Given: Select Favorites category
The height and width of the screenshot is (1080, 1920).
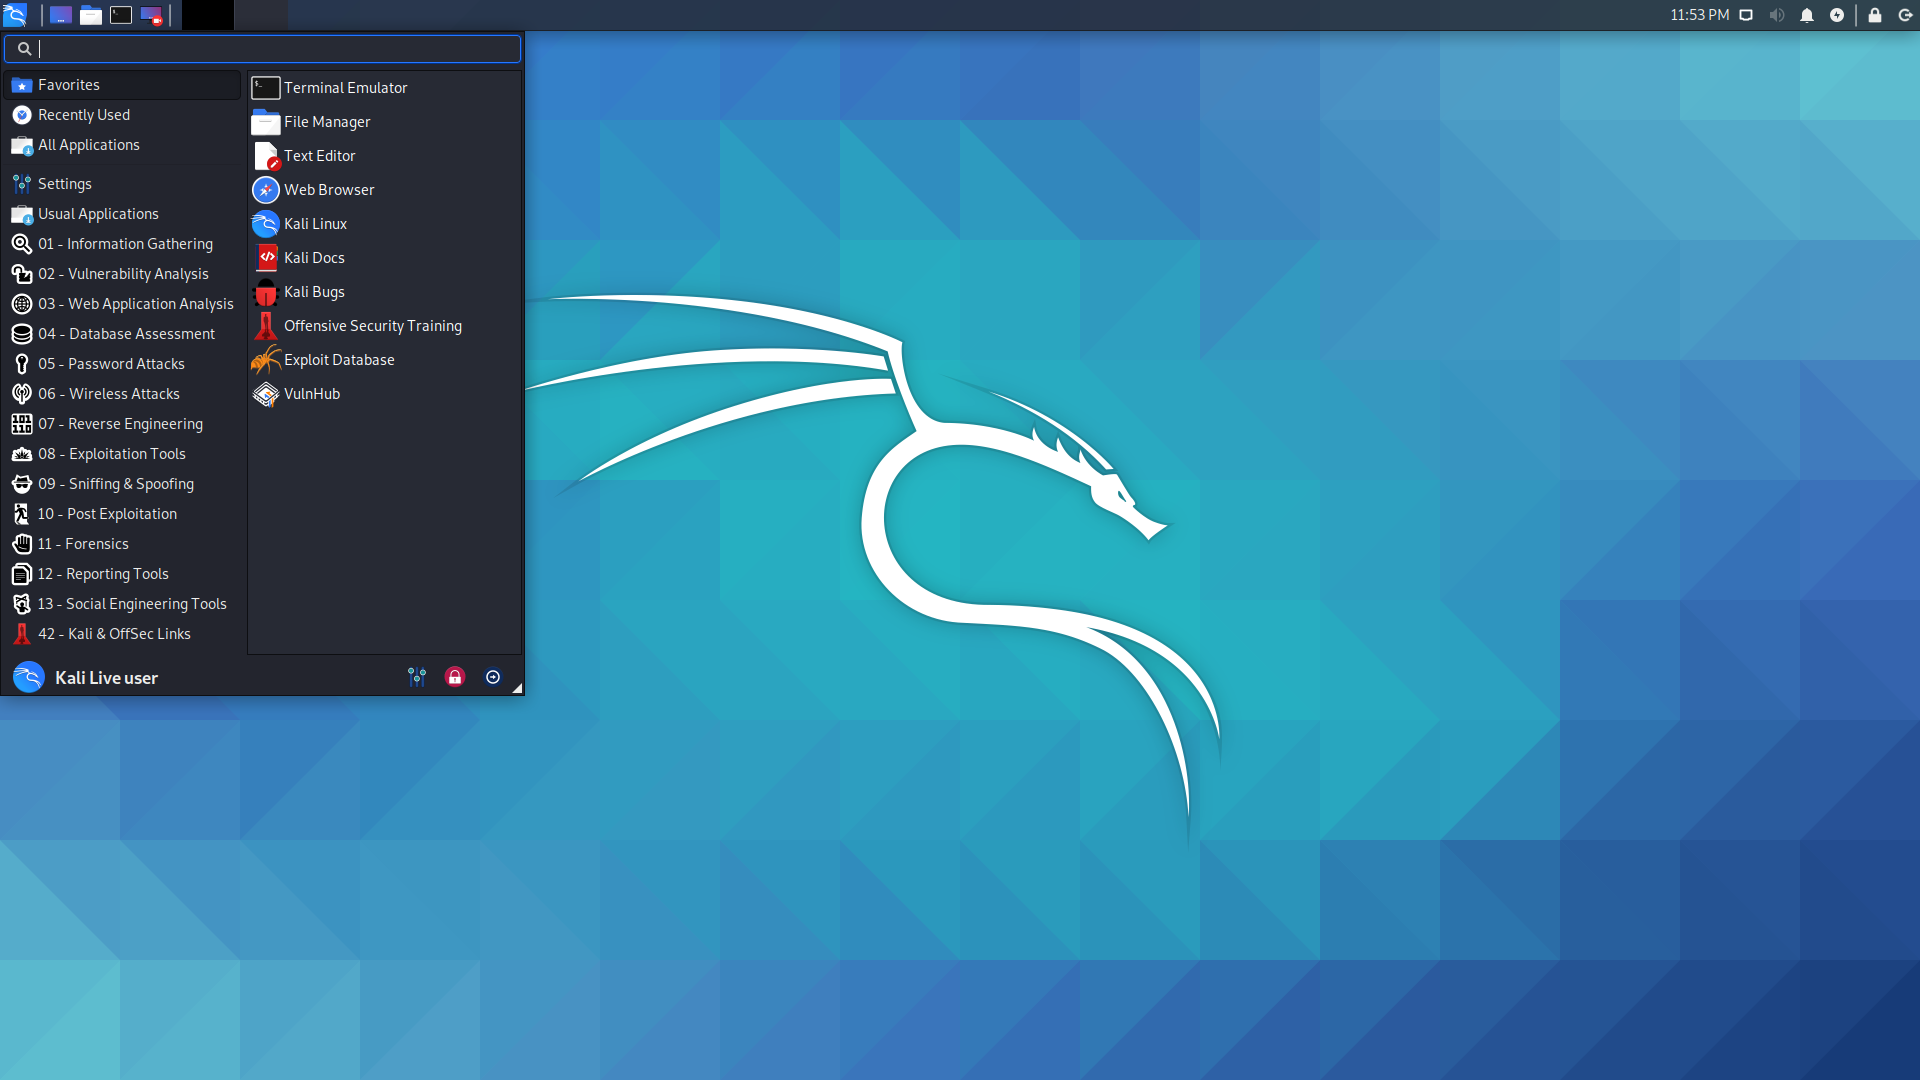Looking at the screenshot, I should pos(124,85).
